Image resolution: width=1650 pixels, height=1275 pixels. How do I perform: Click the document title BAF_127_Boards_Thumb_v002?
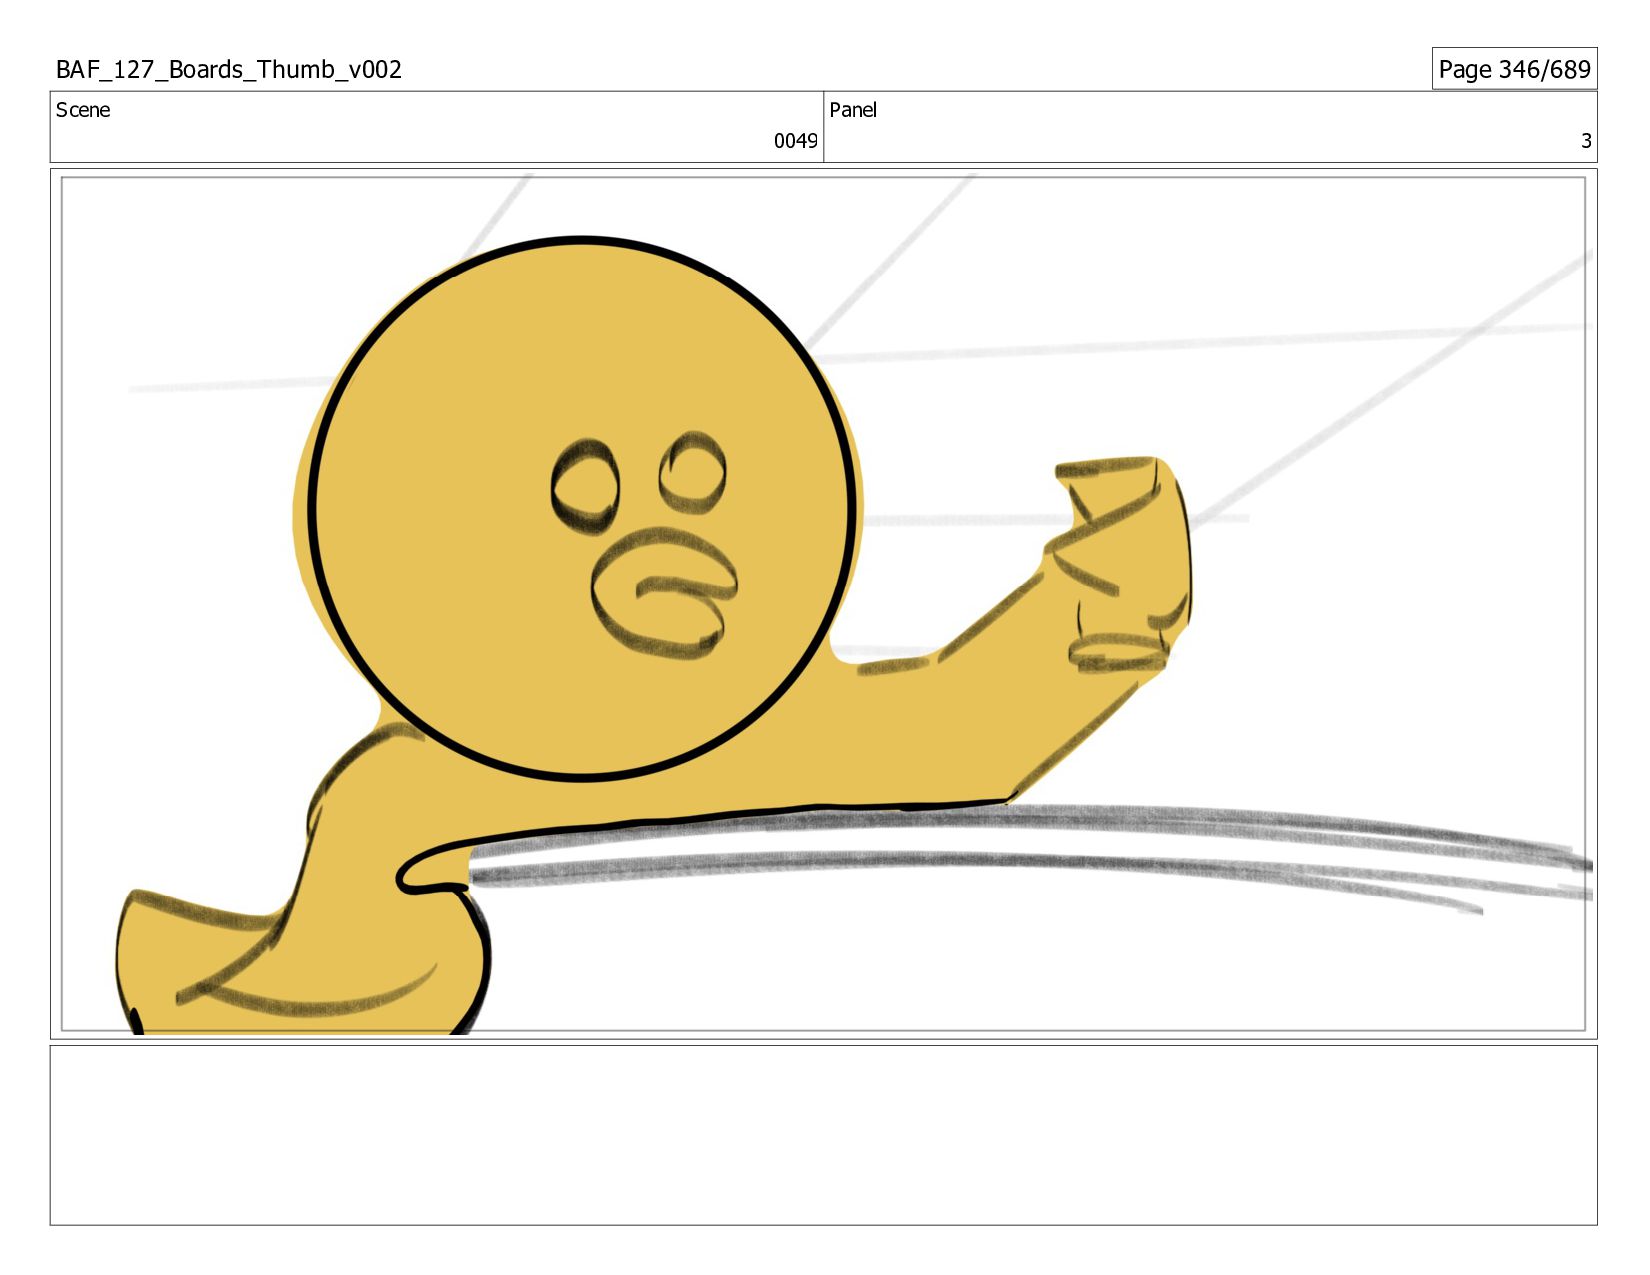coord(229,70)
